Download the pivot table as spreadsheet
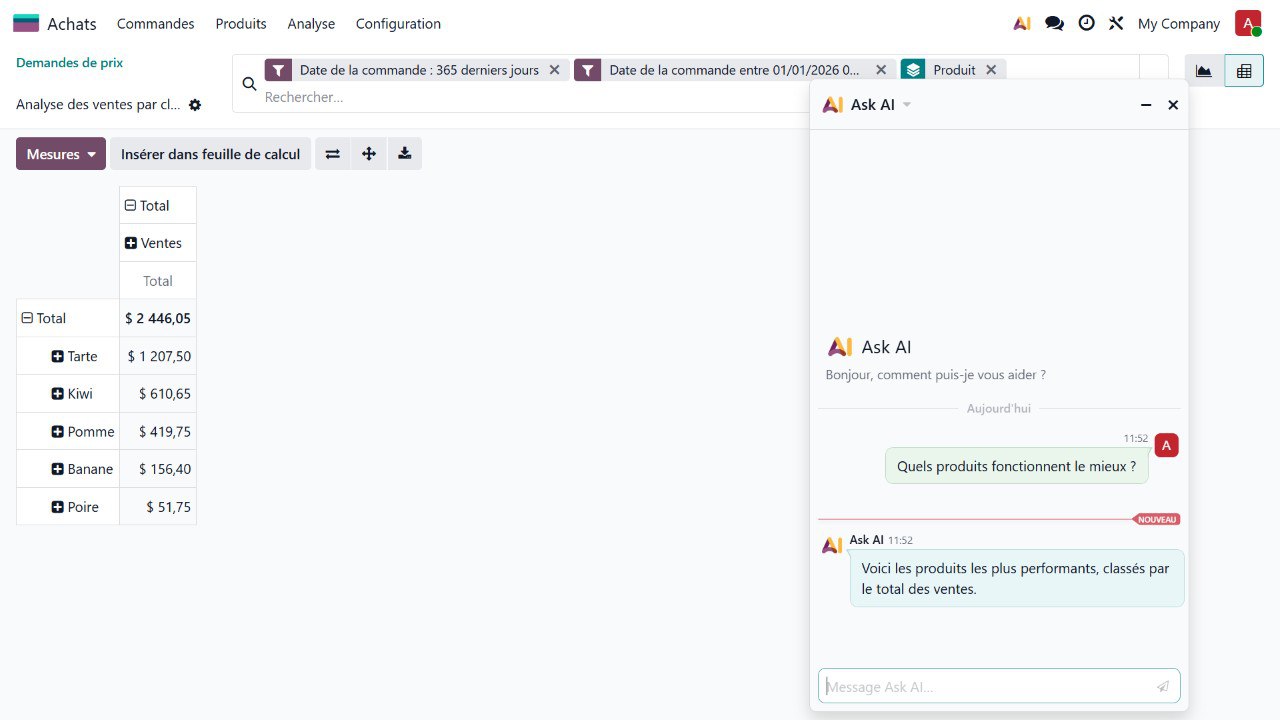The height and width of the screenshot is (720, 1280). 404,154
